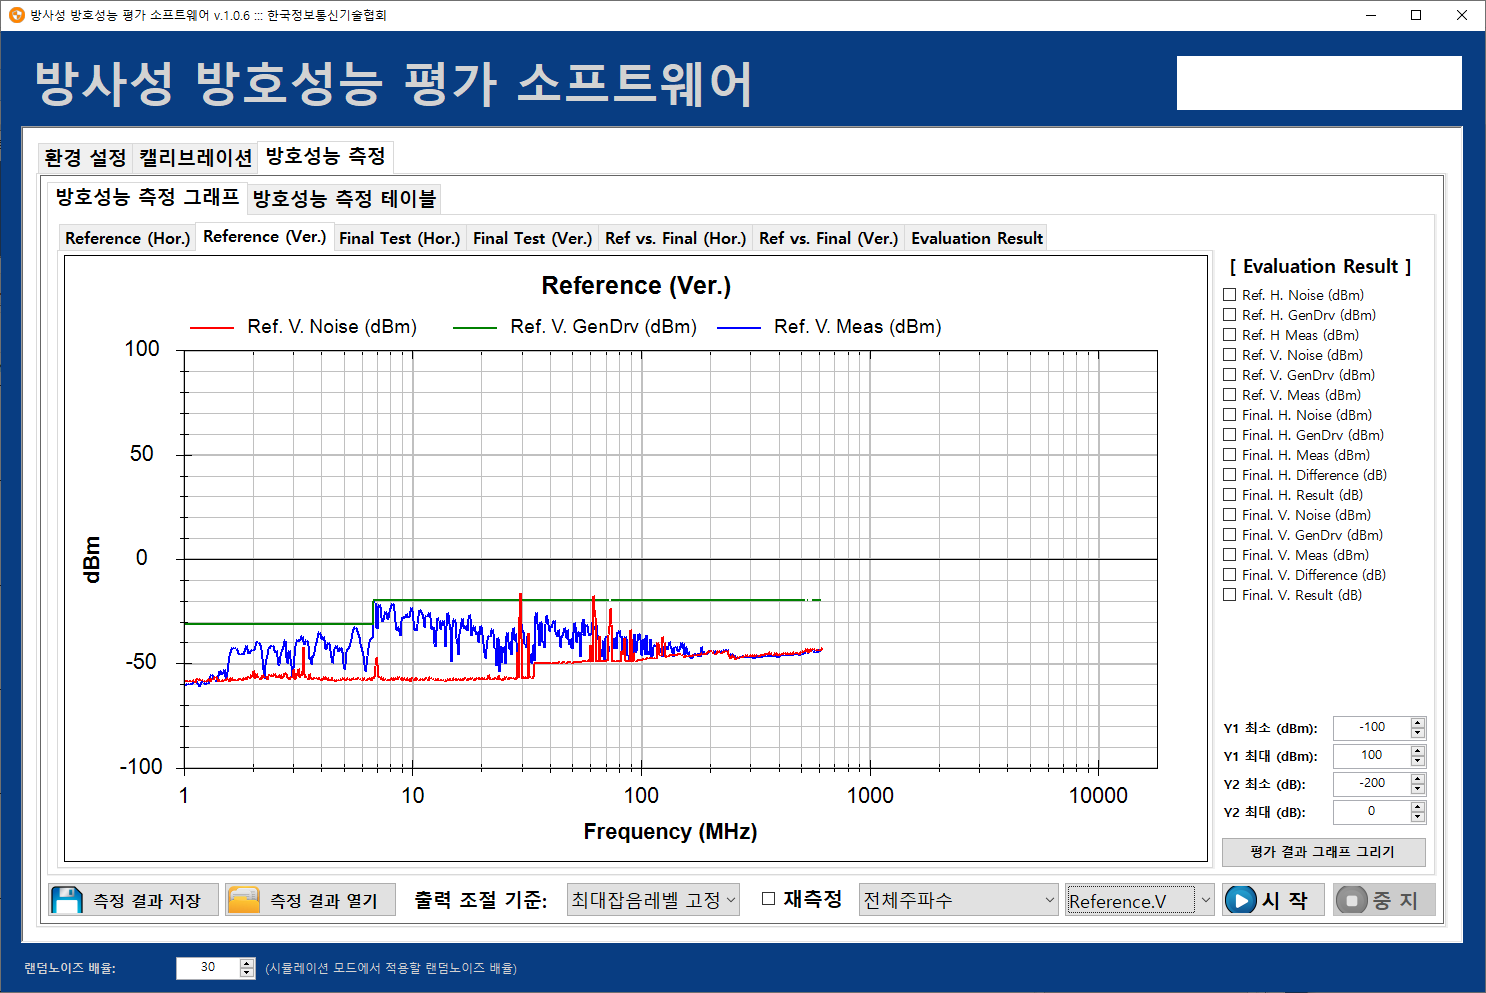The height and width of the screenshot is (993, 1486).
Task: Decrease the Y2 maximum value with down arrow
Action: 1417,817
